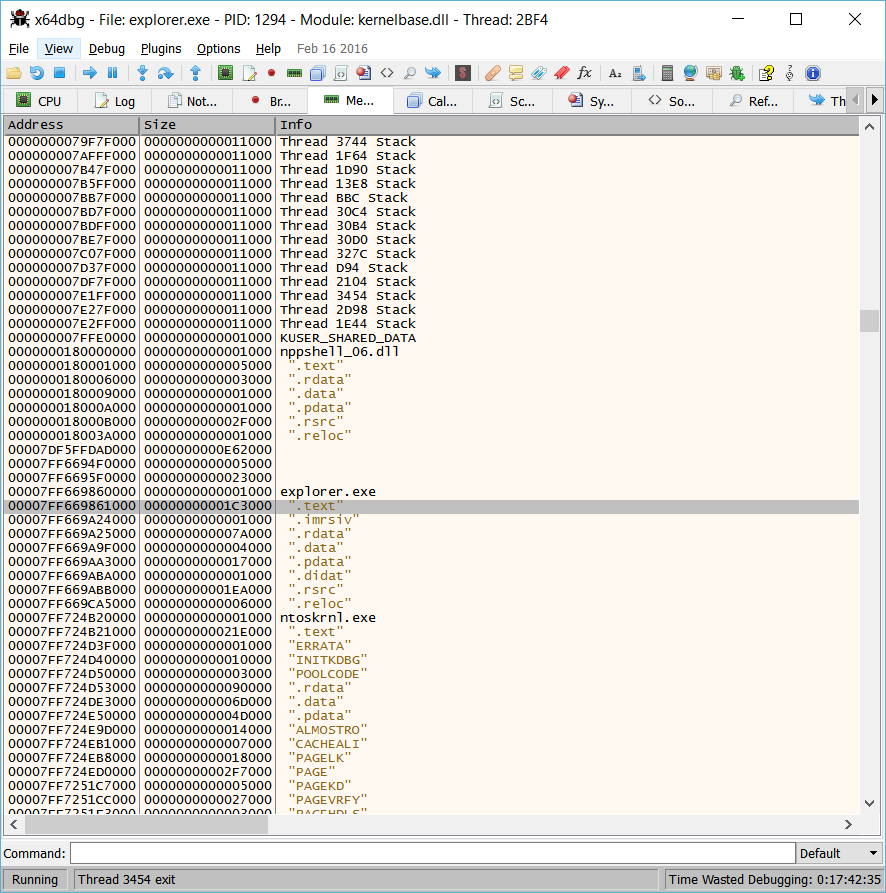Image resolution: width=886 pixels, height=893 pixels.
Task: Select the nppshell_06.dll row
Action: (432, 351)
